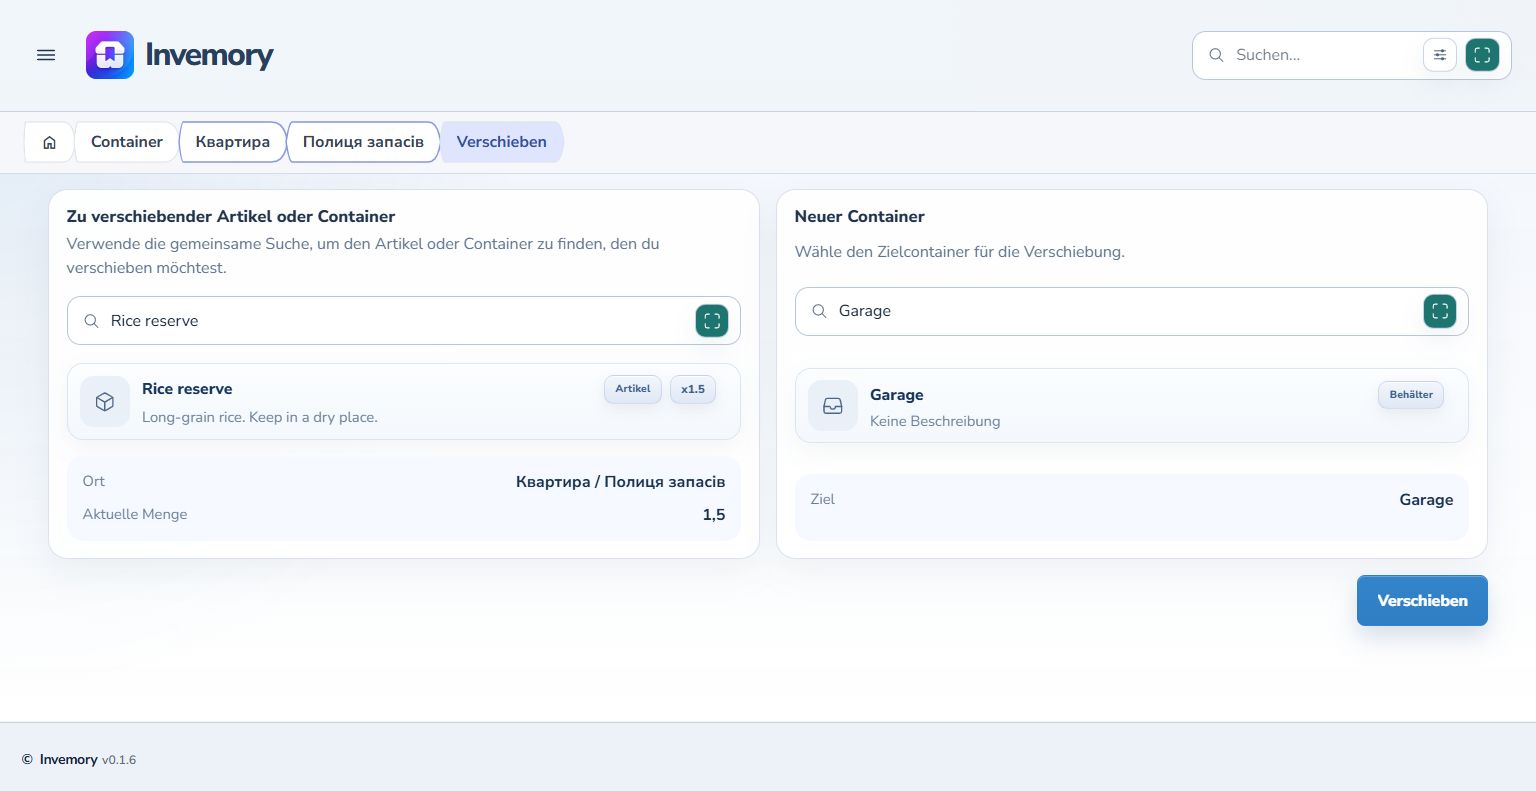Open Container breadcrumb
This screenshot has height=791, width=1536.
tap(127, 142)
